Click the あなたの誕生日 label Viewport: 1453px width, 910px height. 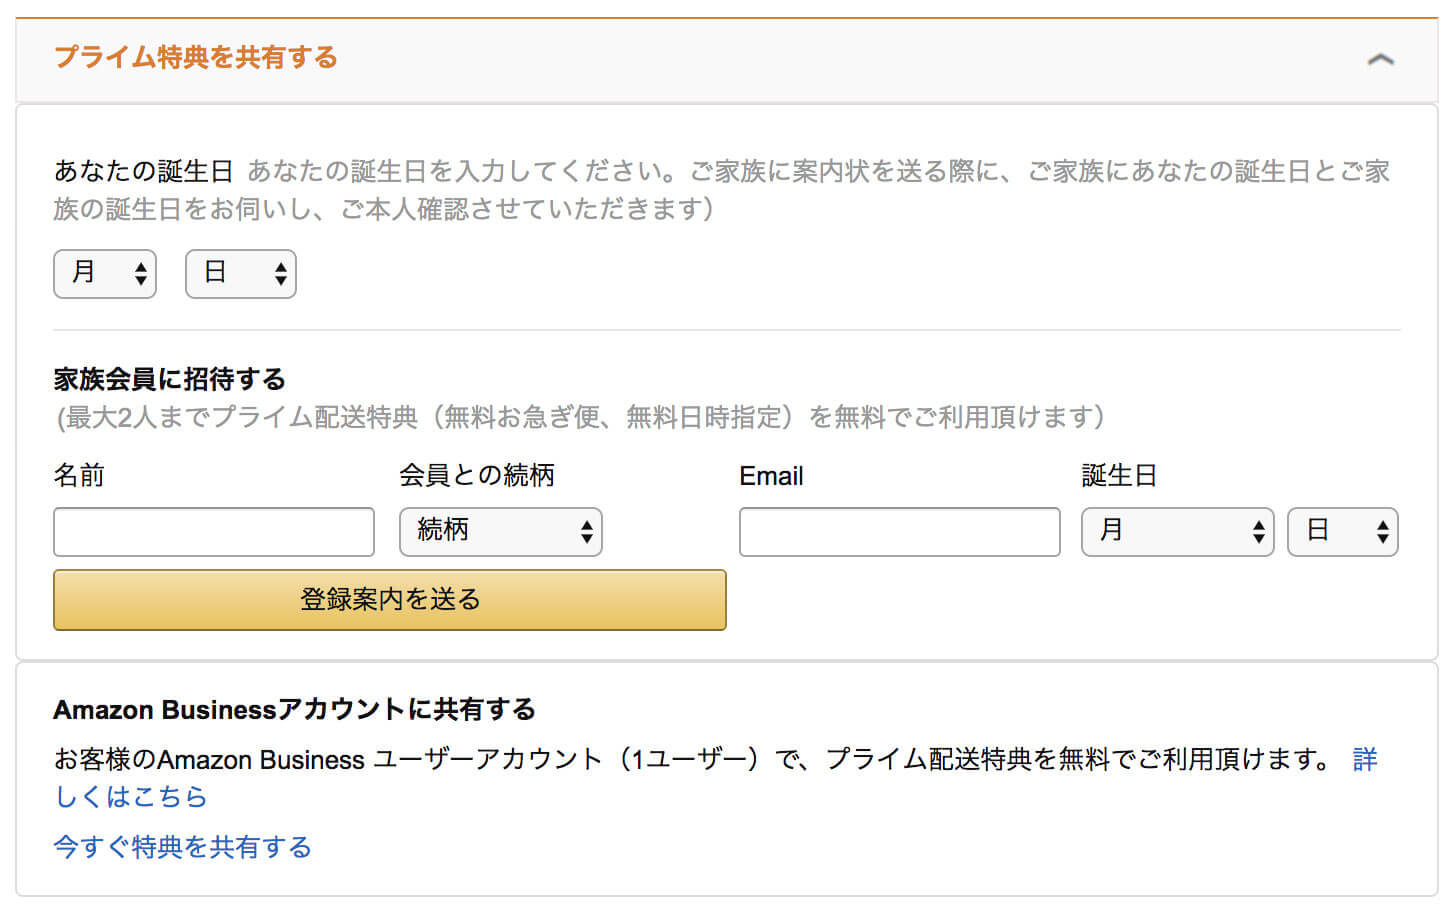[x=143, y=171]
